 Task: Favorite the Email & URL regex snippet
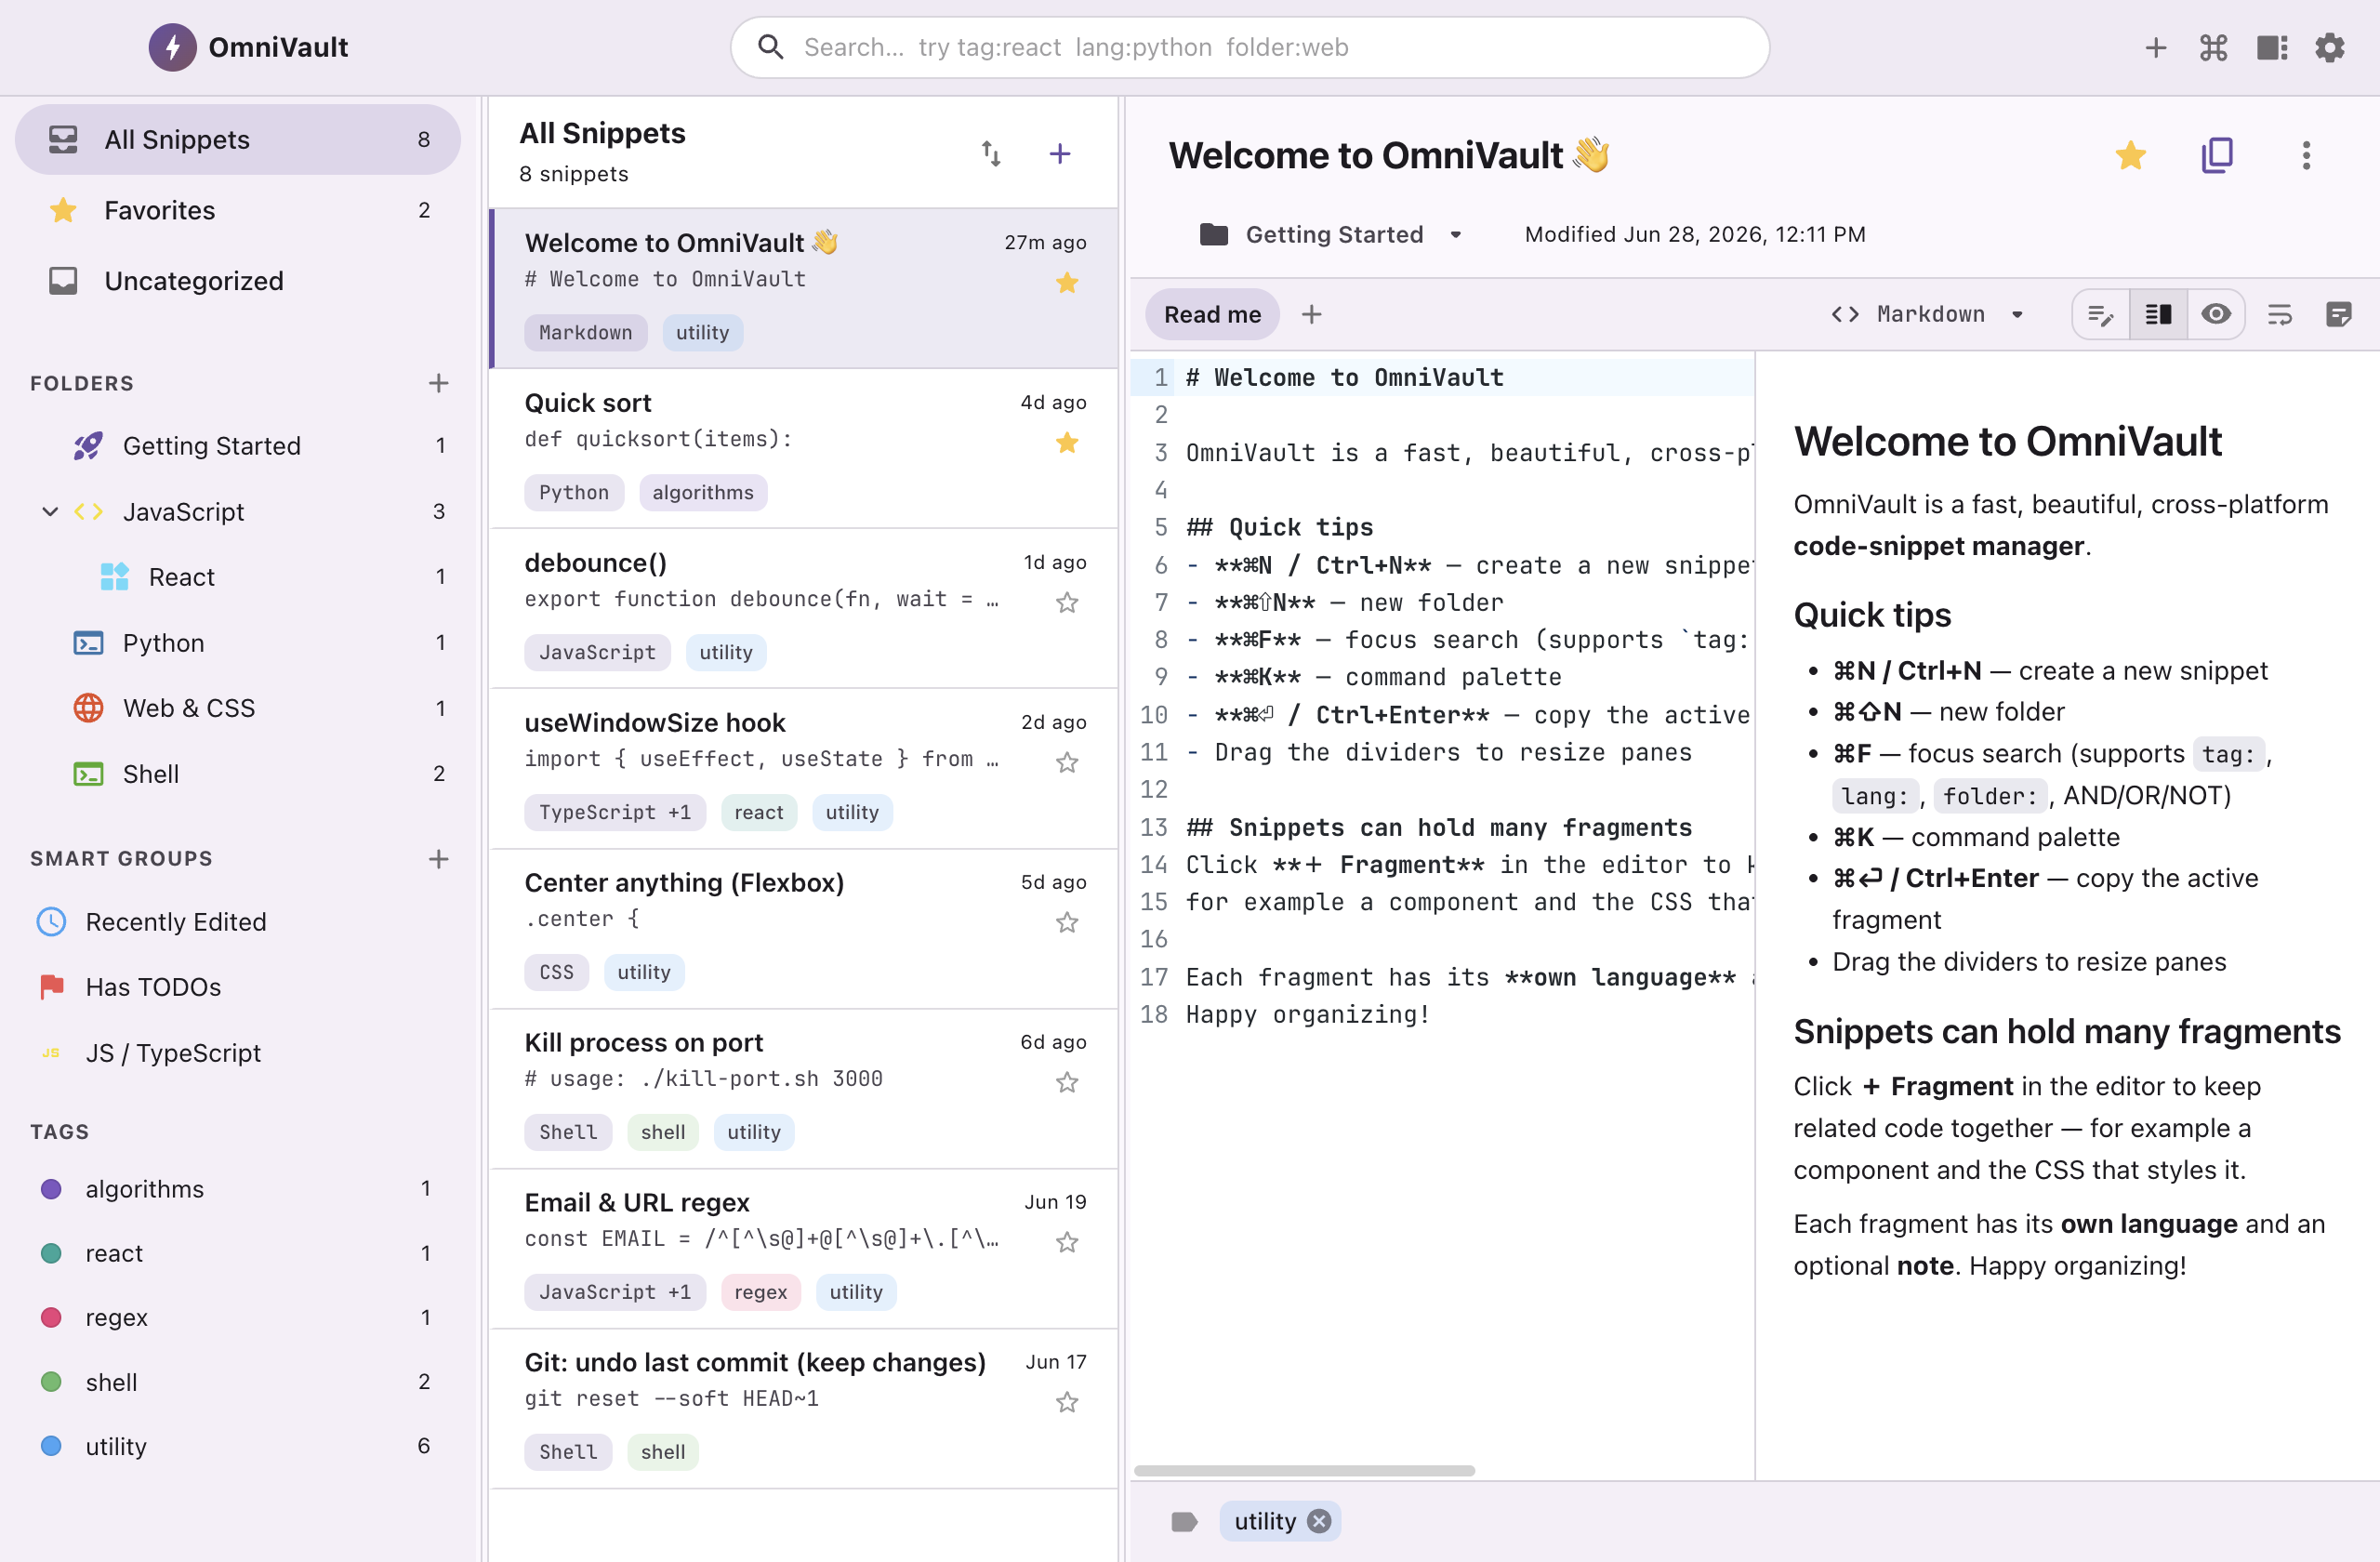[x=1067, y=1243]
